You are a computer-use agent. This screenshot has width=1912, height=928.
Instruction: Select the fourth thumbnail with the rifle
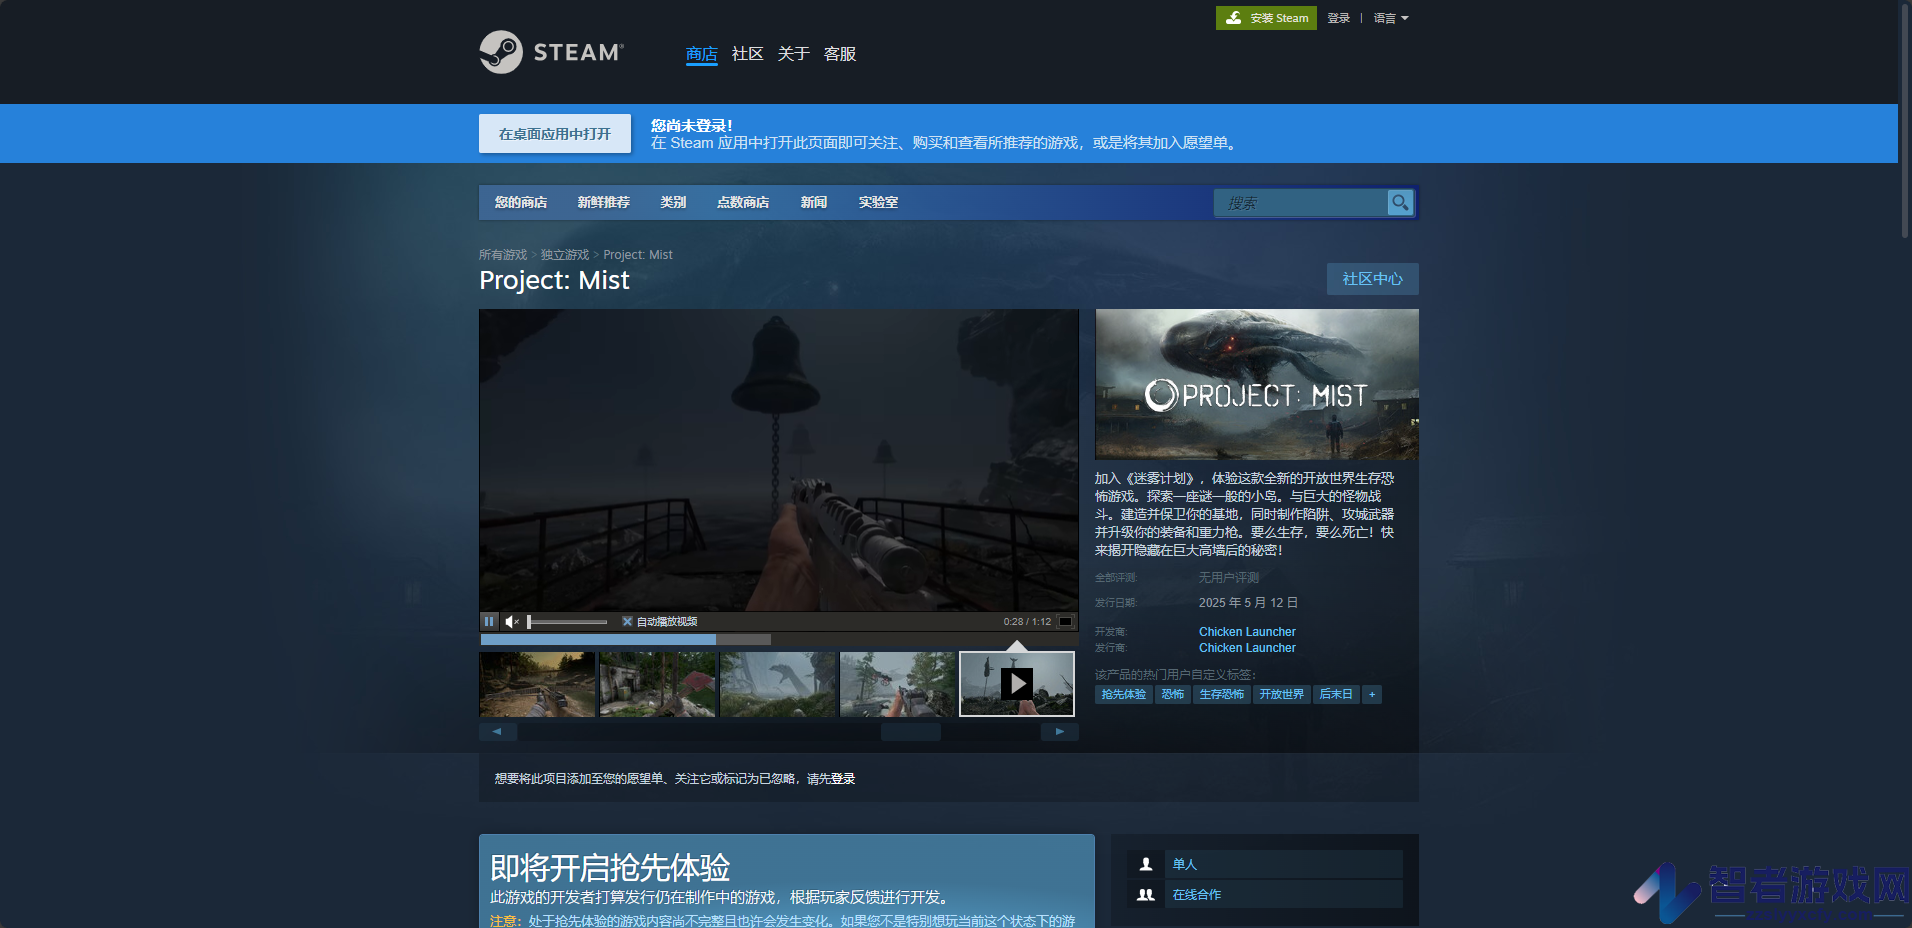[x=897, y=684]
